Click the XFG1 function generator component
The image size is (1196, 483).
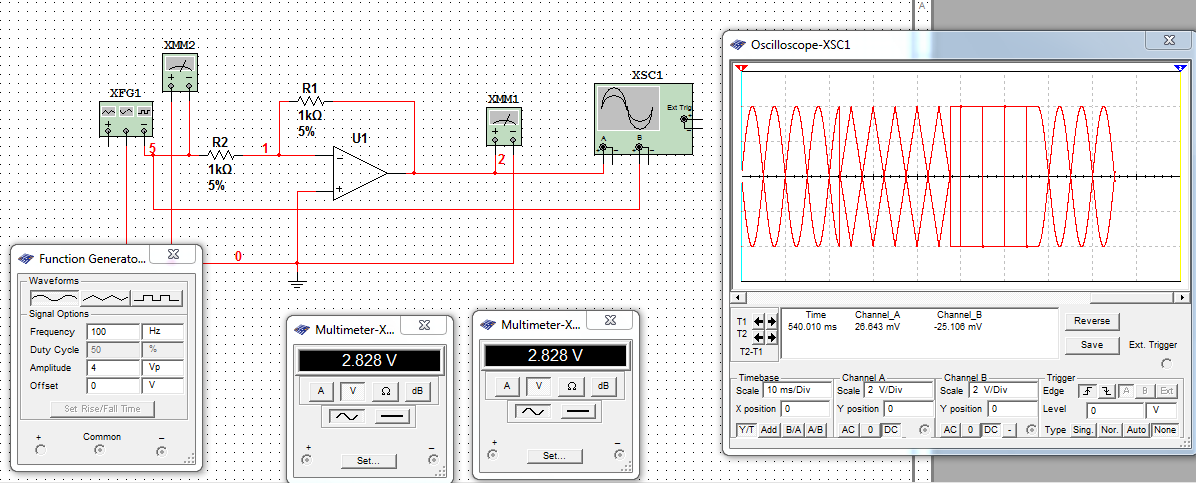click(127, 119)
